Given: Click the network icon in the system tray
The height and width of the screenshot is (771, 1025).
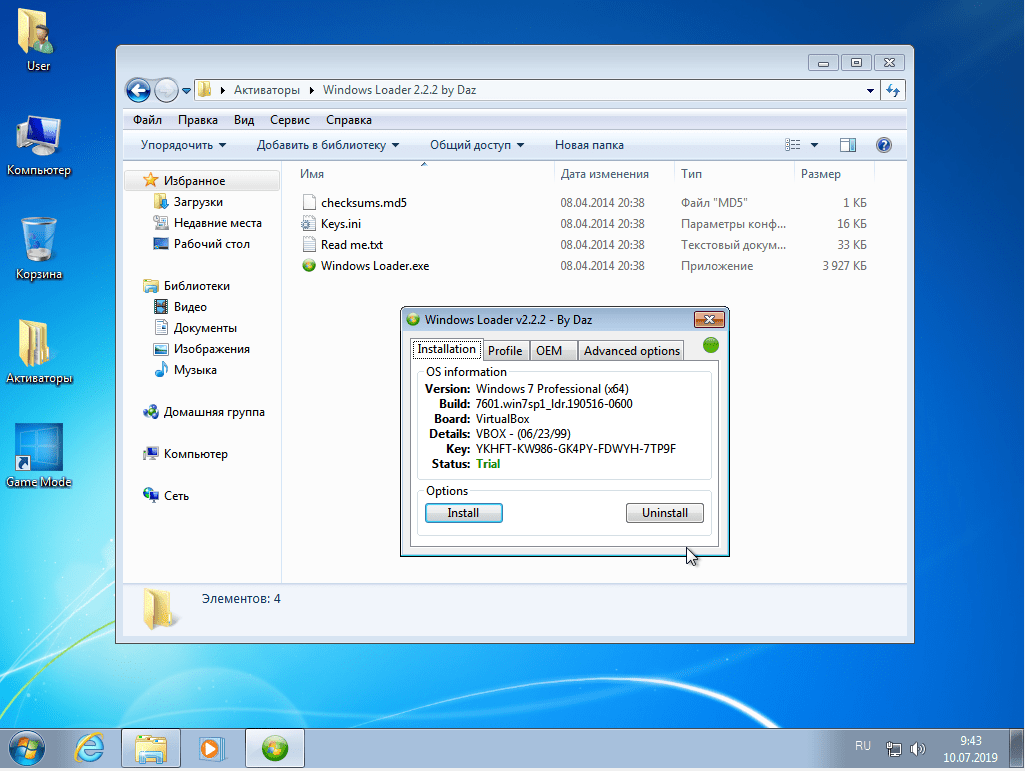Looking at the screenshot, I should 893,747.
